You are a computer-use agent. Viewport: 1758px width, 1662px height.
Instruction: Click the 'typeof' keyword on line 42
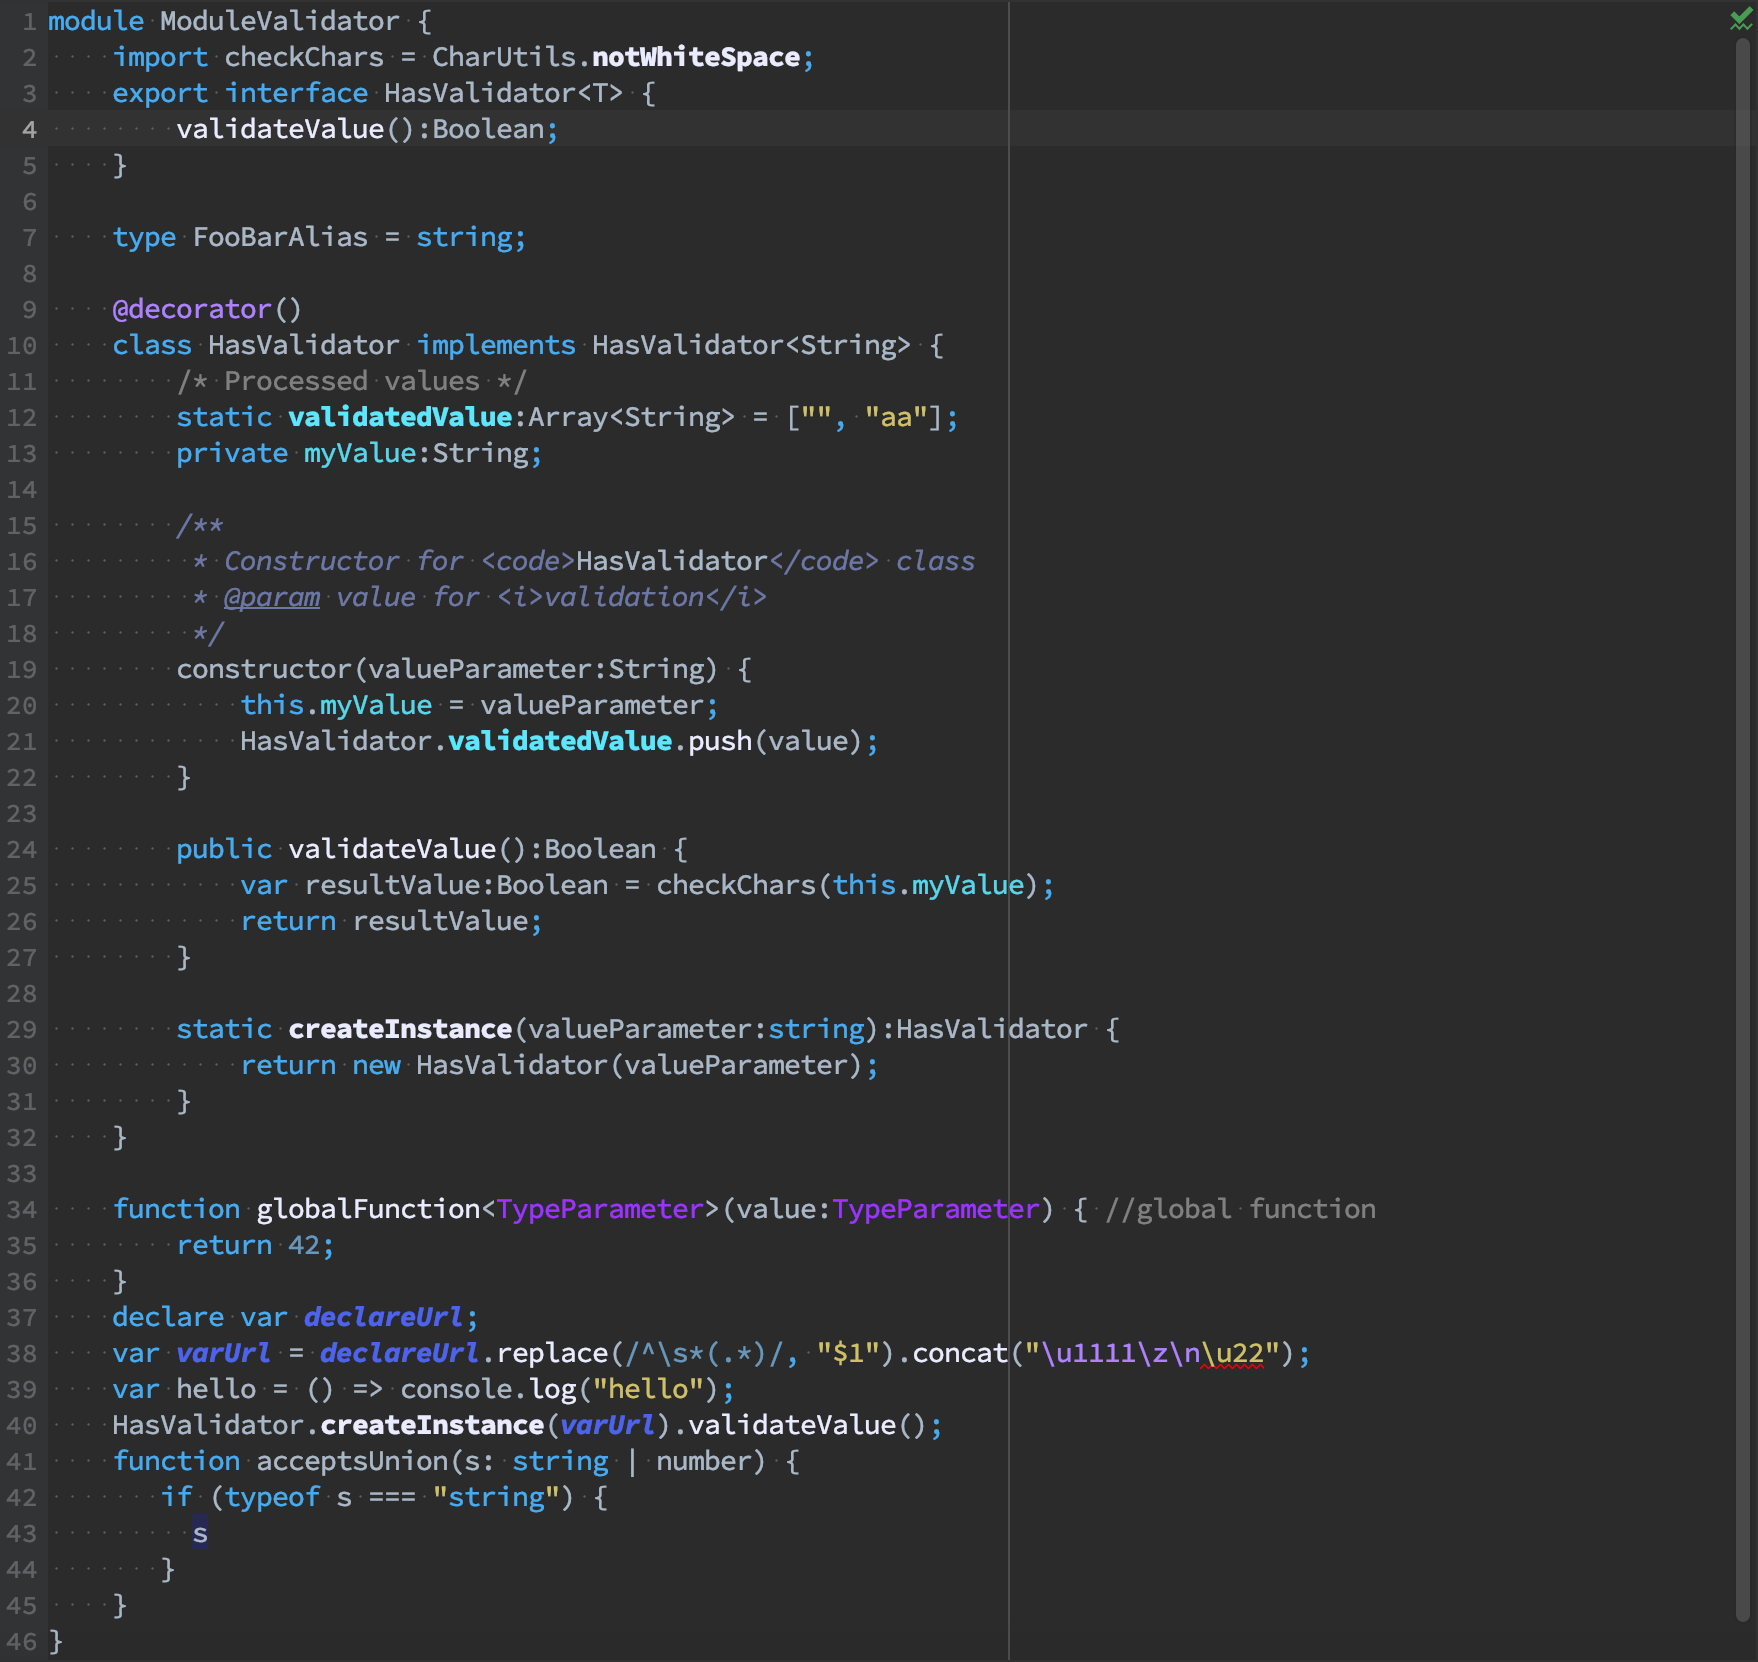(x=272, y=1497)
